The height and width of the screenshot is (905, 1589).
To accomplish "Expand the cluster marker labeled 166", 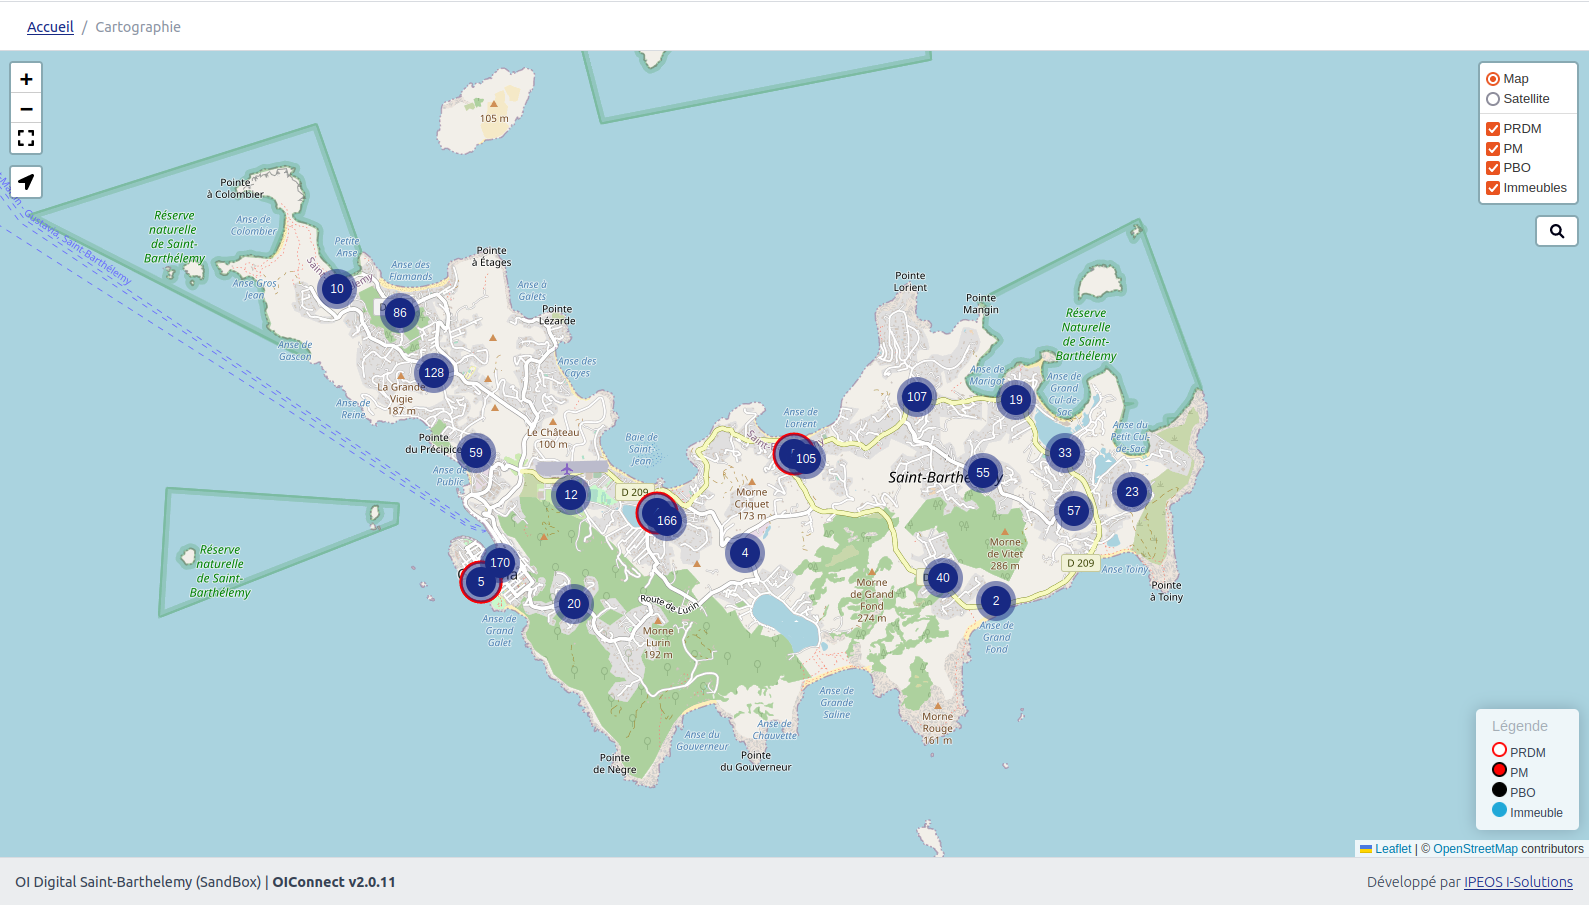I will click(667, 521).
